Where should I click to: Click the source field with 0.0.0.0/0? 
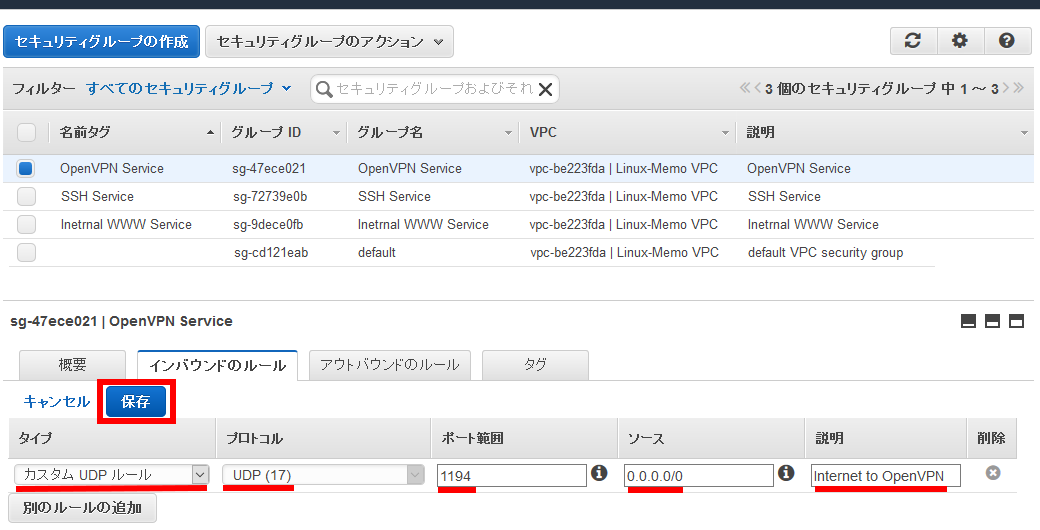pos(698,476)
